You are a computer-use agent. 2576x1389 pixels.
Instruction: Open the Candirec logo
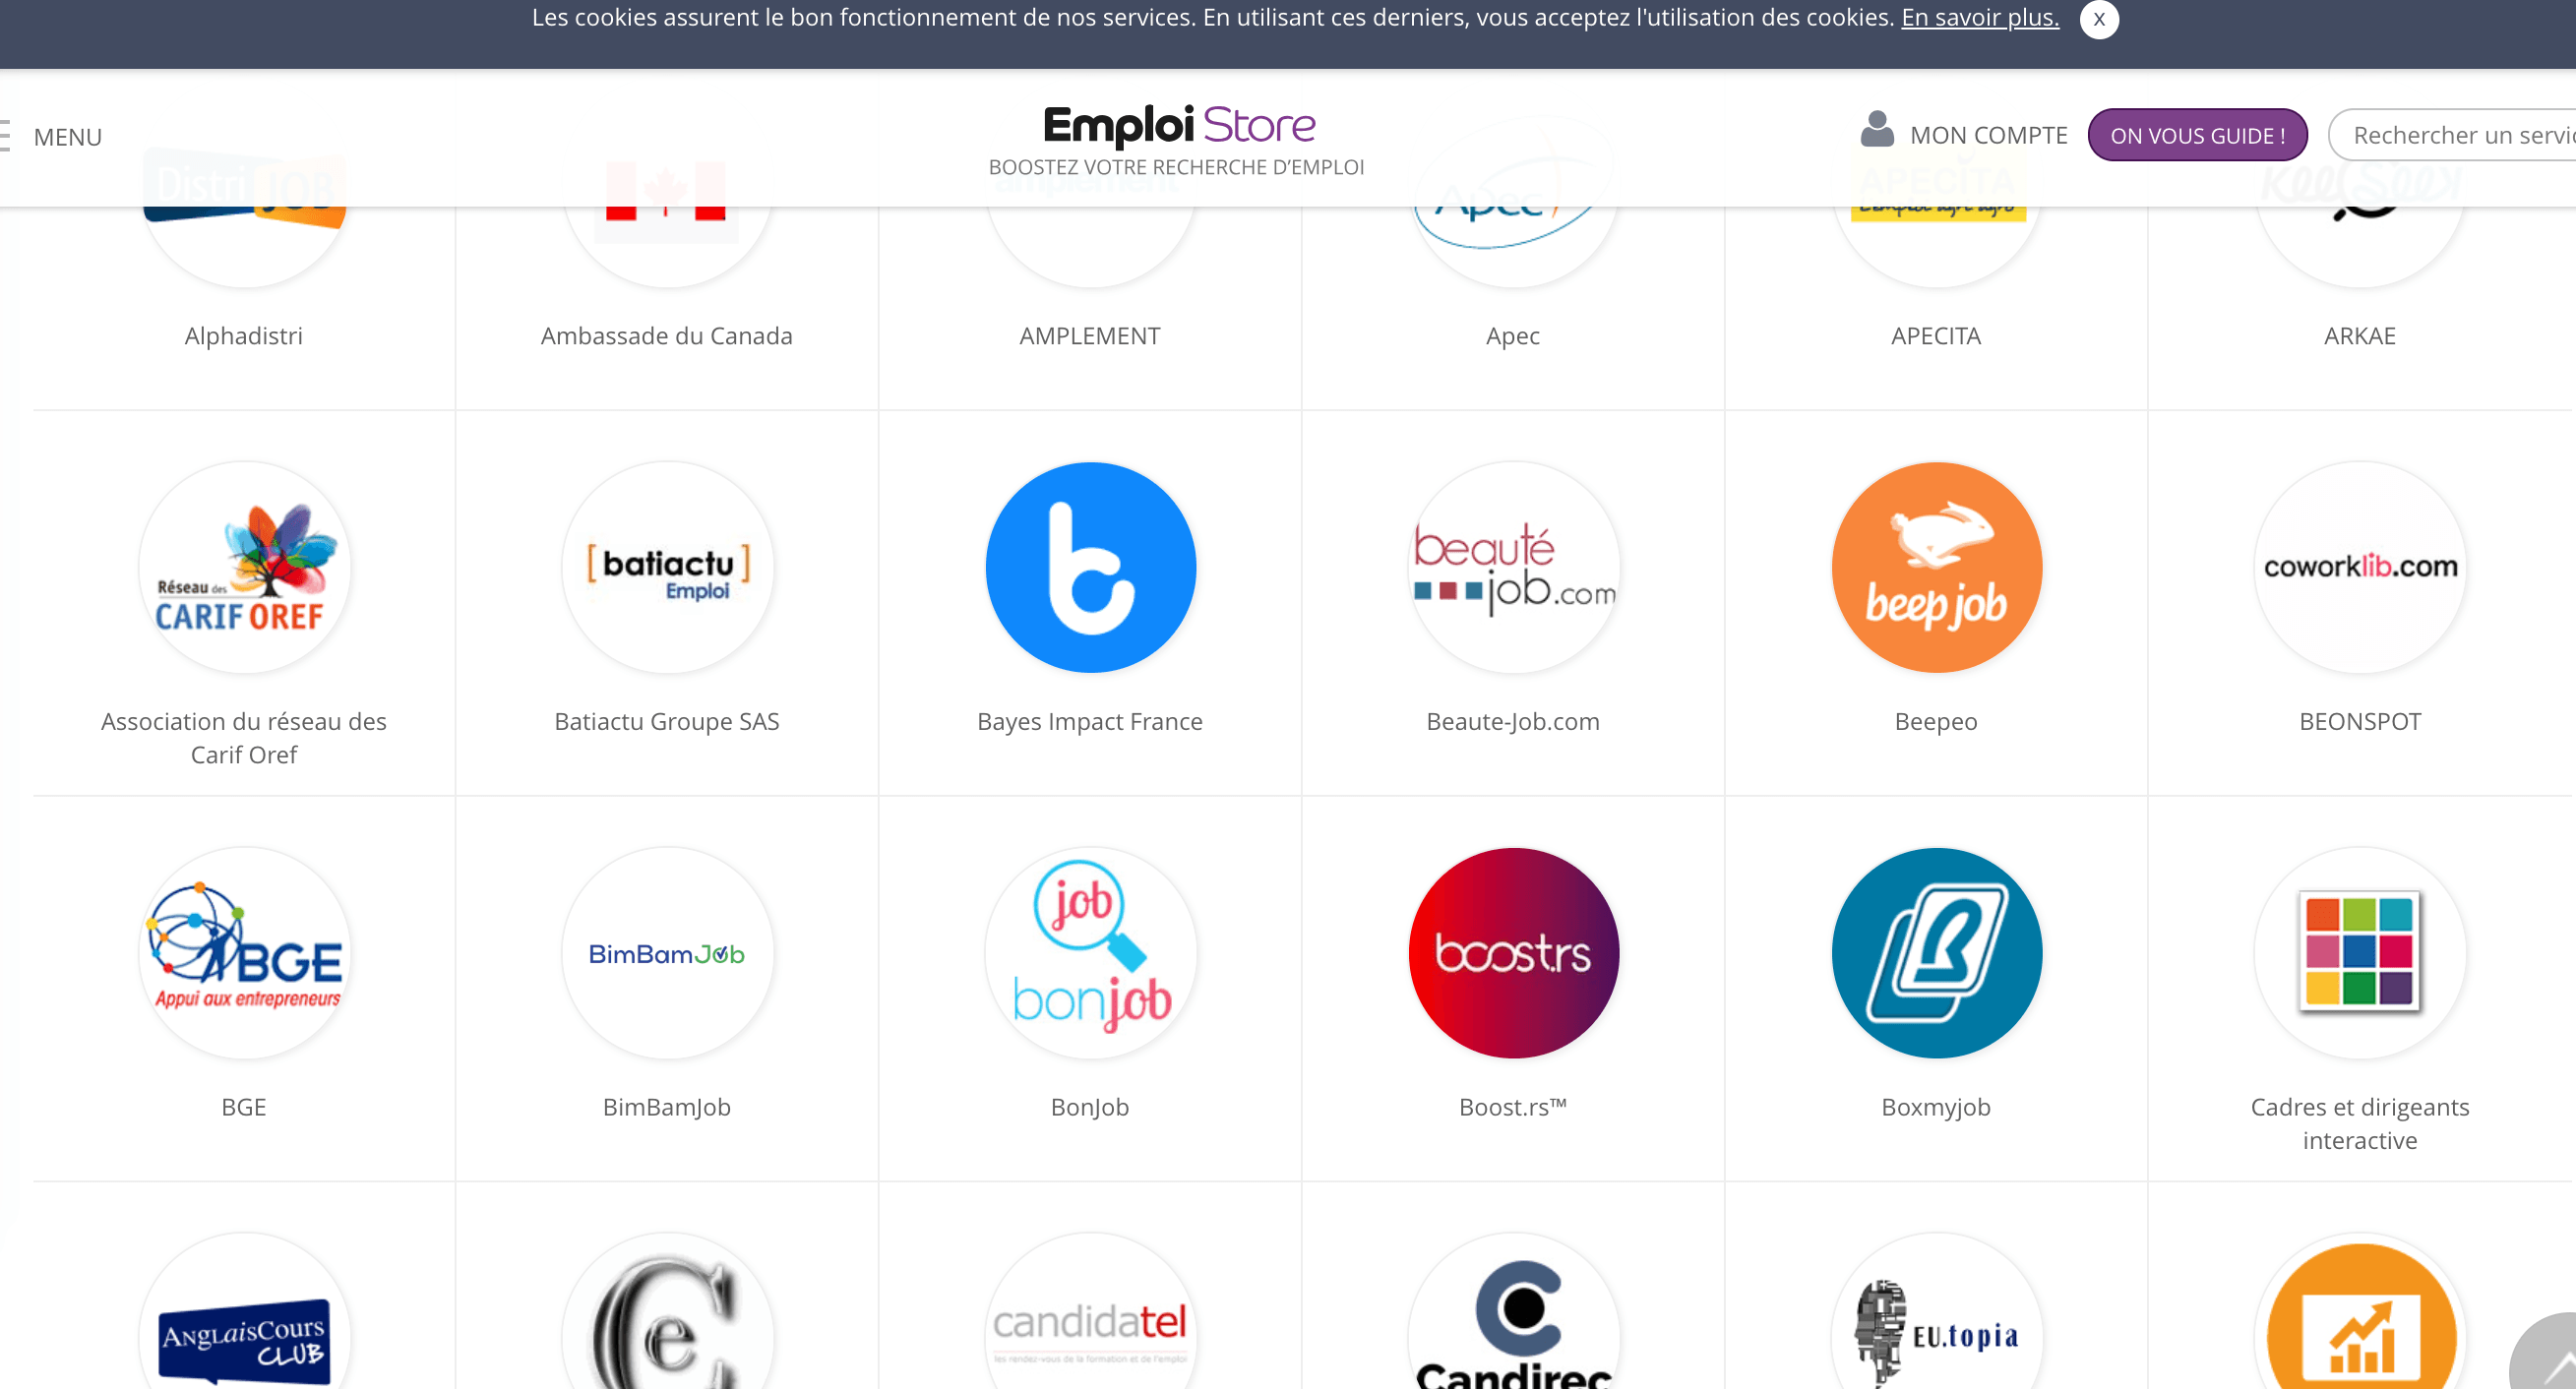pos(1513,1311)
